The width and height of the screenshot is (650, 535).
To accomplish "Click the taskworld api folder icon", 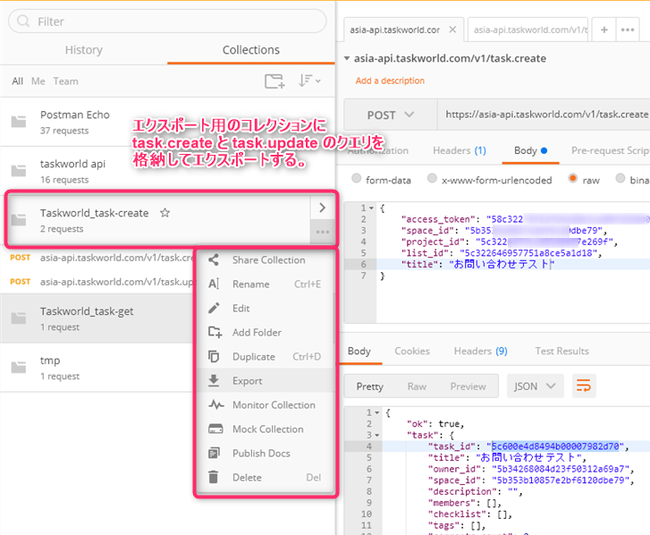I will click(x=19, y=170).
